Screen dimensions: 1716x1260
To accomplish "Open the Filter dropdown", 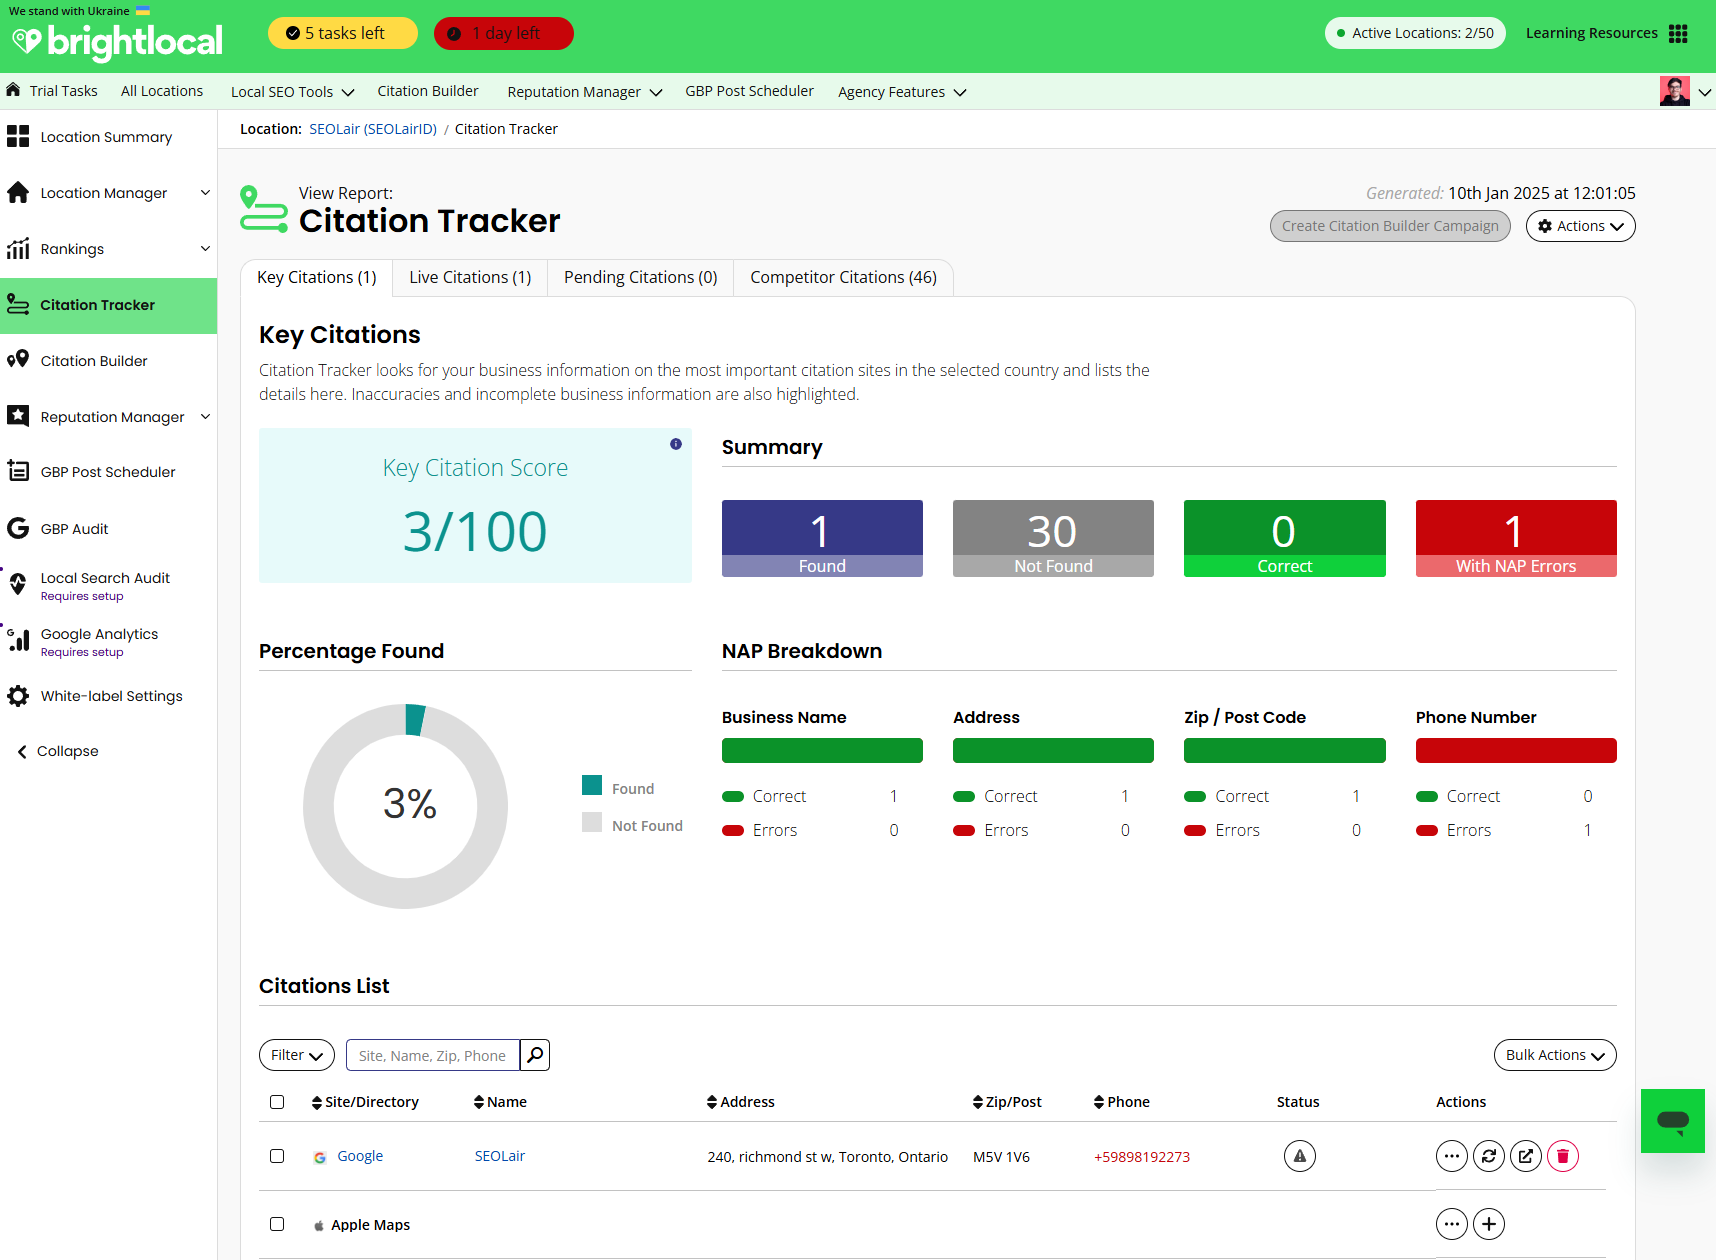I will click(x=296, y=1055).
